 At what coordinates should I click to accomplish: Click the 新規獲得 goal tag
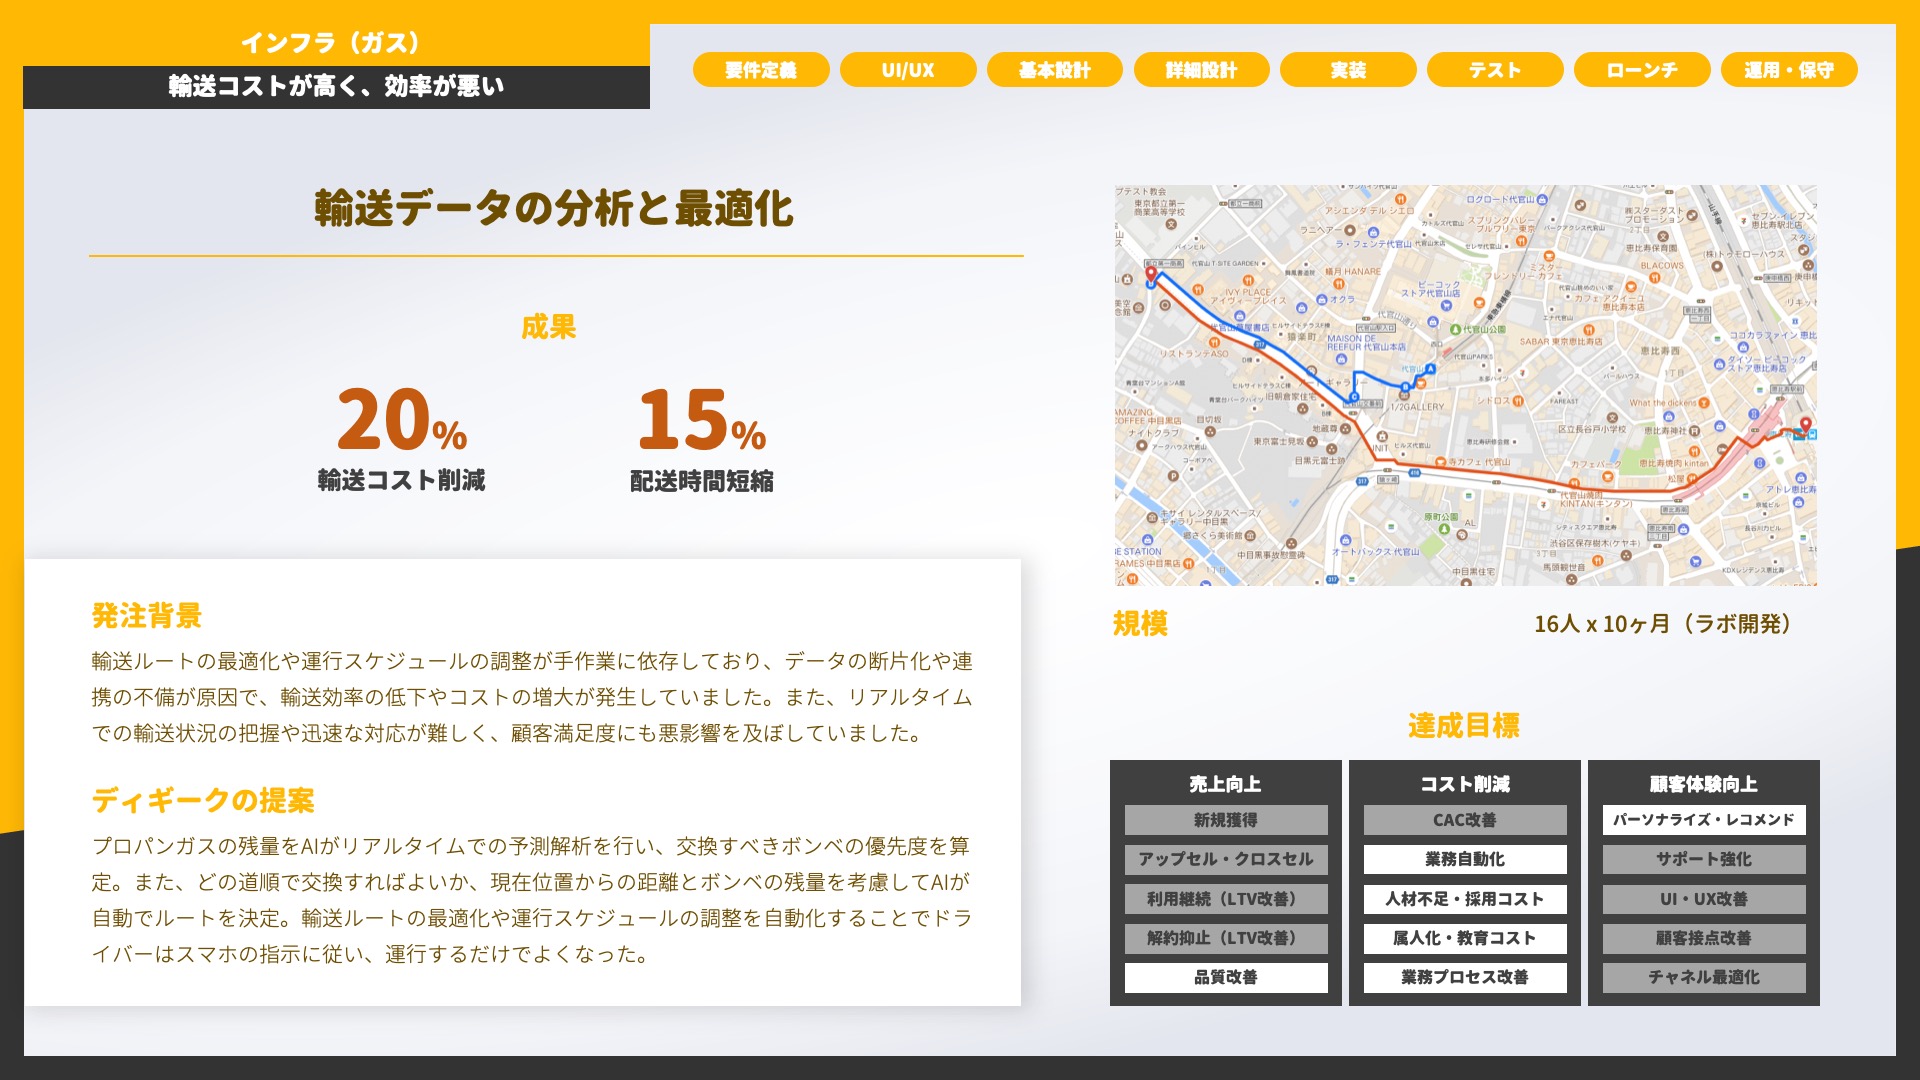coord(1226,820)
